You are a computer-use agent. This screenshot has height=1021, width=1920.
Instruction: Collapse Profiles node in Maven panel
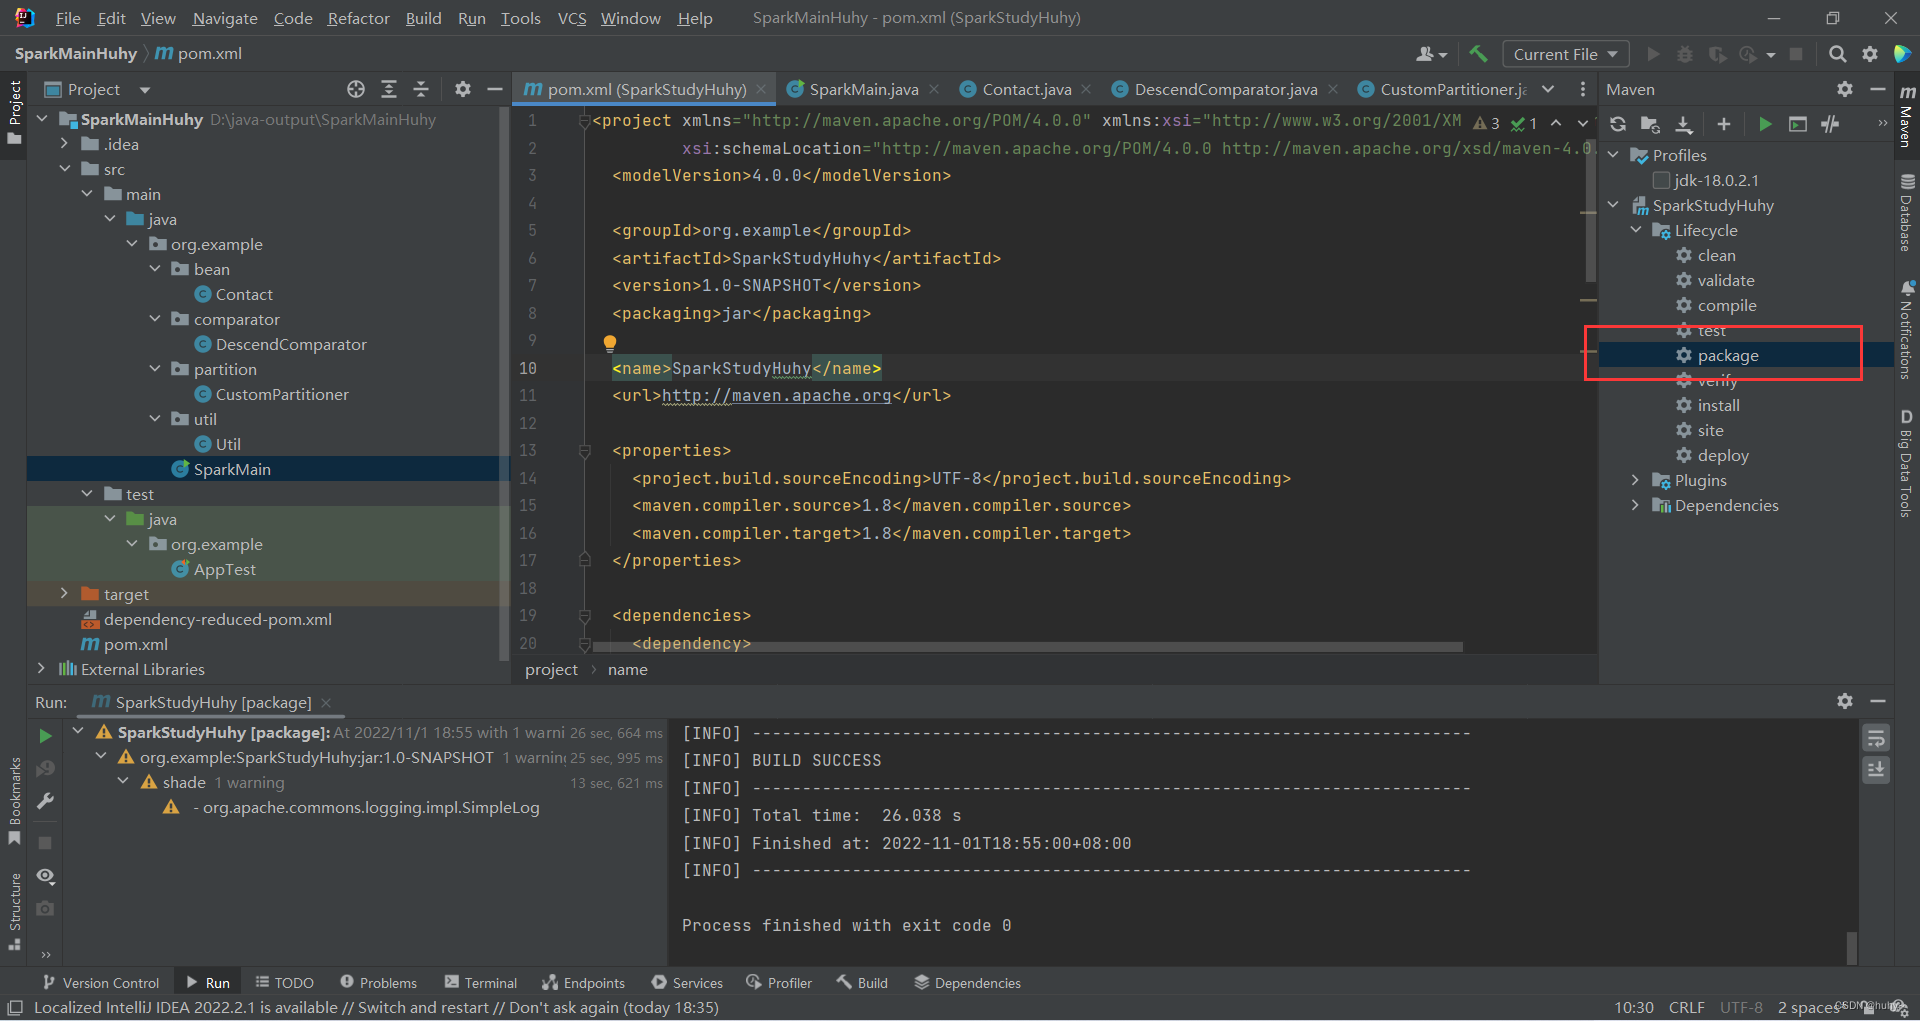1613,155
